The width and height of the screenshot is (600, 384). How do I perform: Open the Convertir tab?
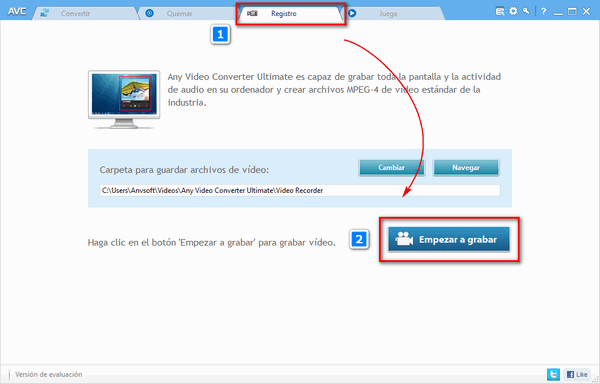pyautogui.click(x=85, y=13)
